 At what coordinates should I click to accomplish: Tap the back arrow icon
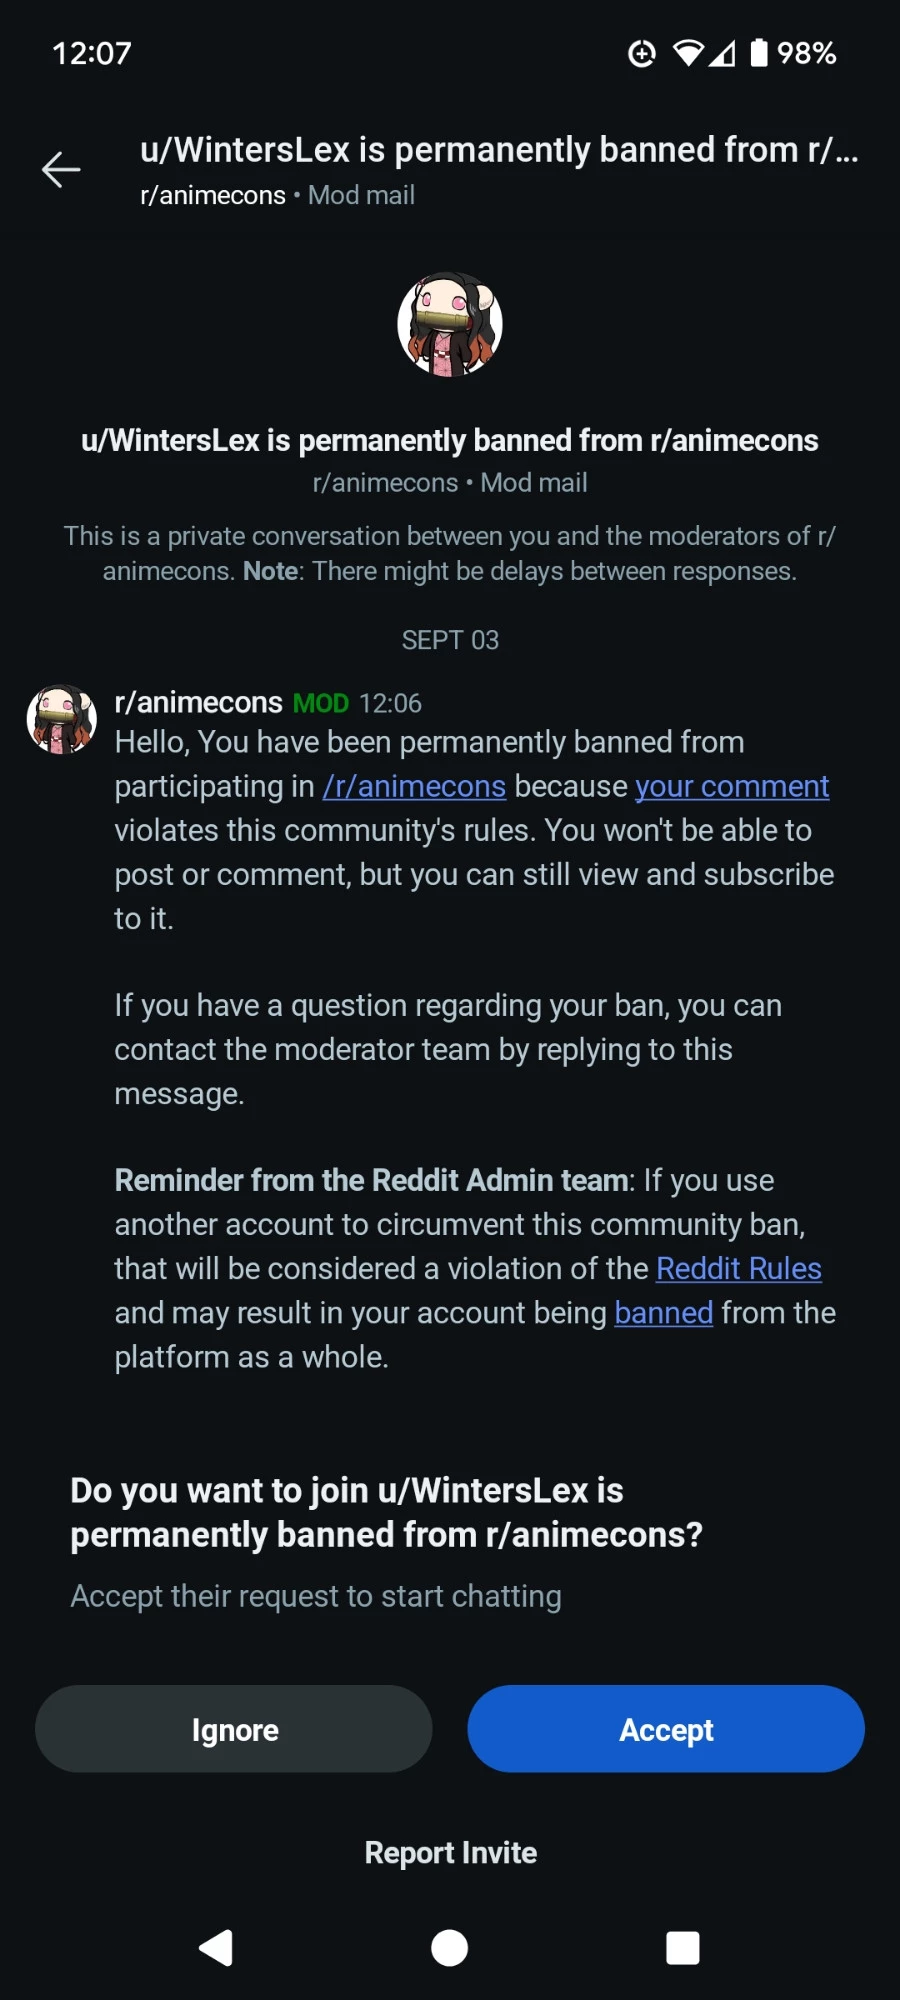click(x=61, y=170)
